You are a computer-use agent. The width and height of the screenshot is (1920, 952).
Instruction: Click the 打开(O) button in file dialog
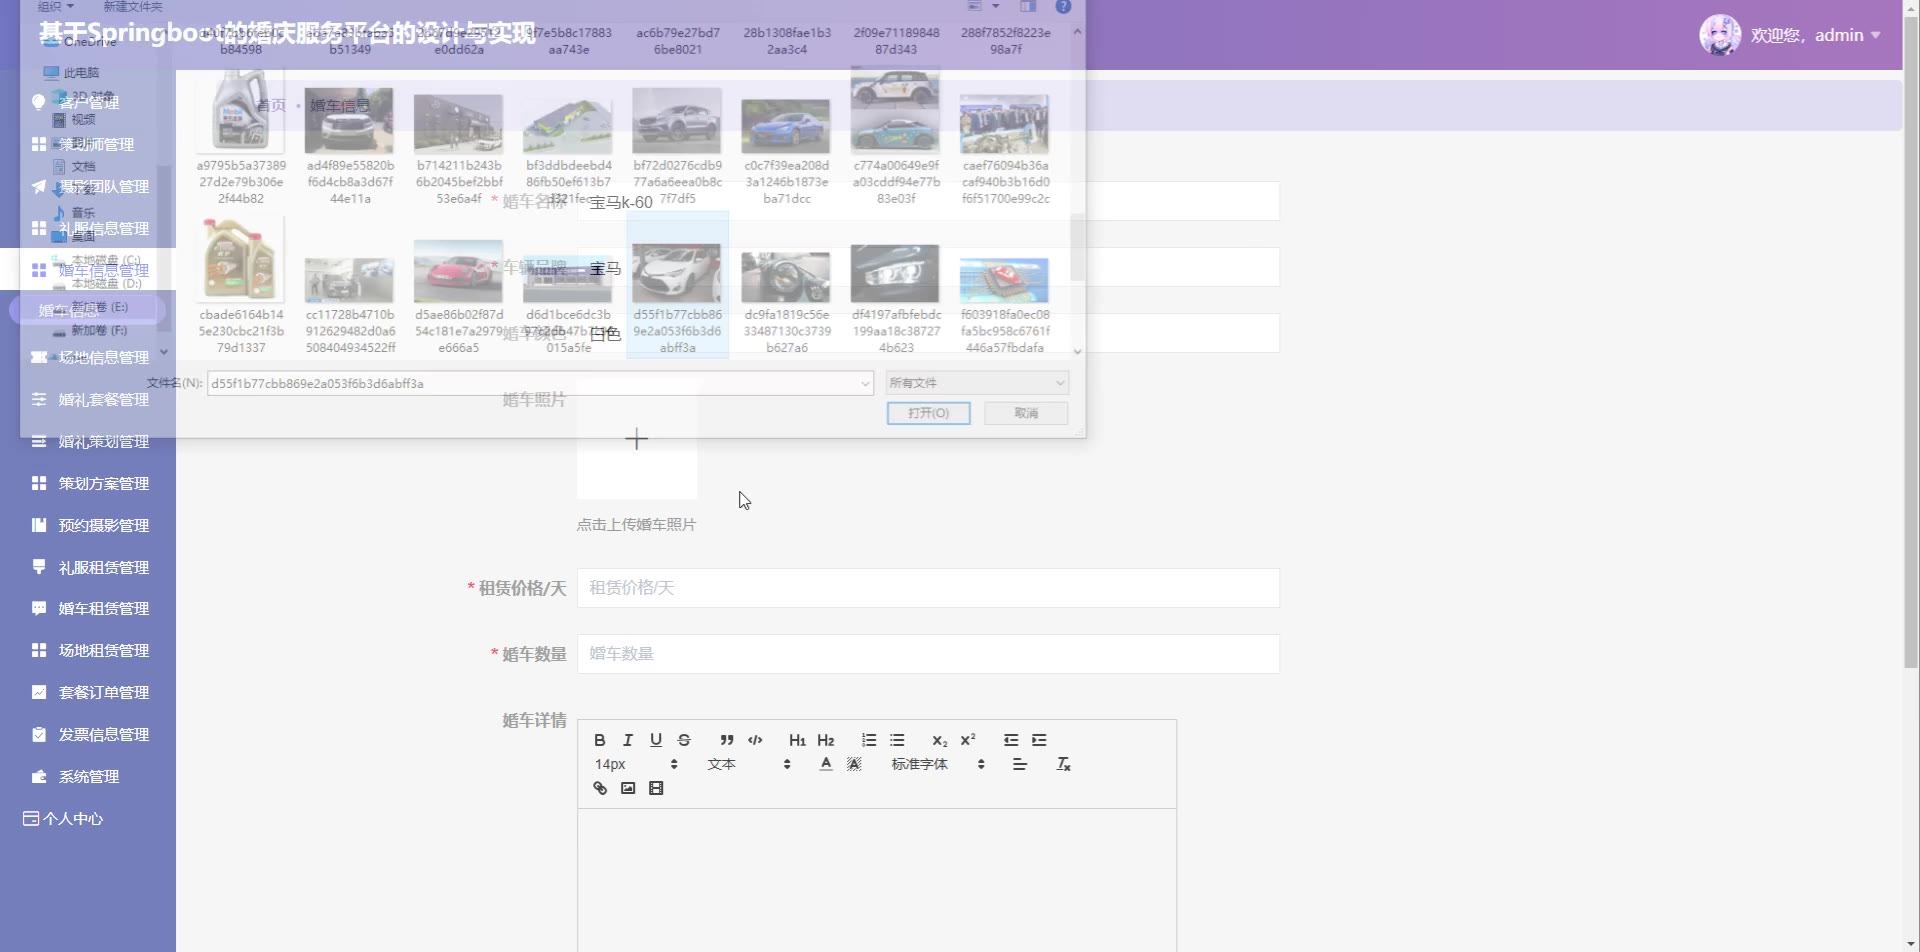928,413
